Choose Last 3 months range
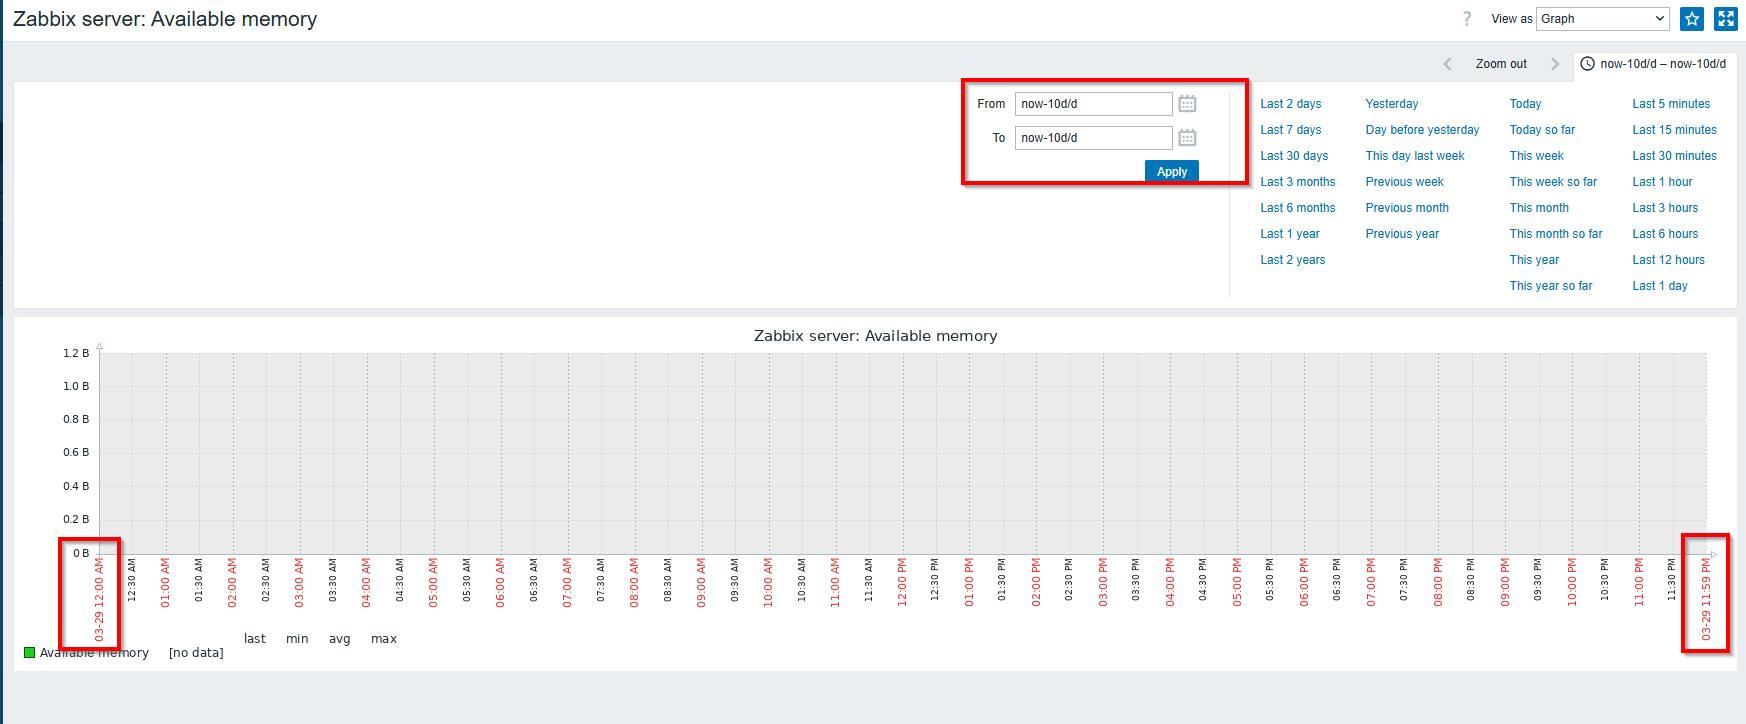1746x724 pixels. [x=1298, y=182]
